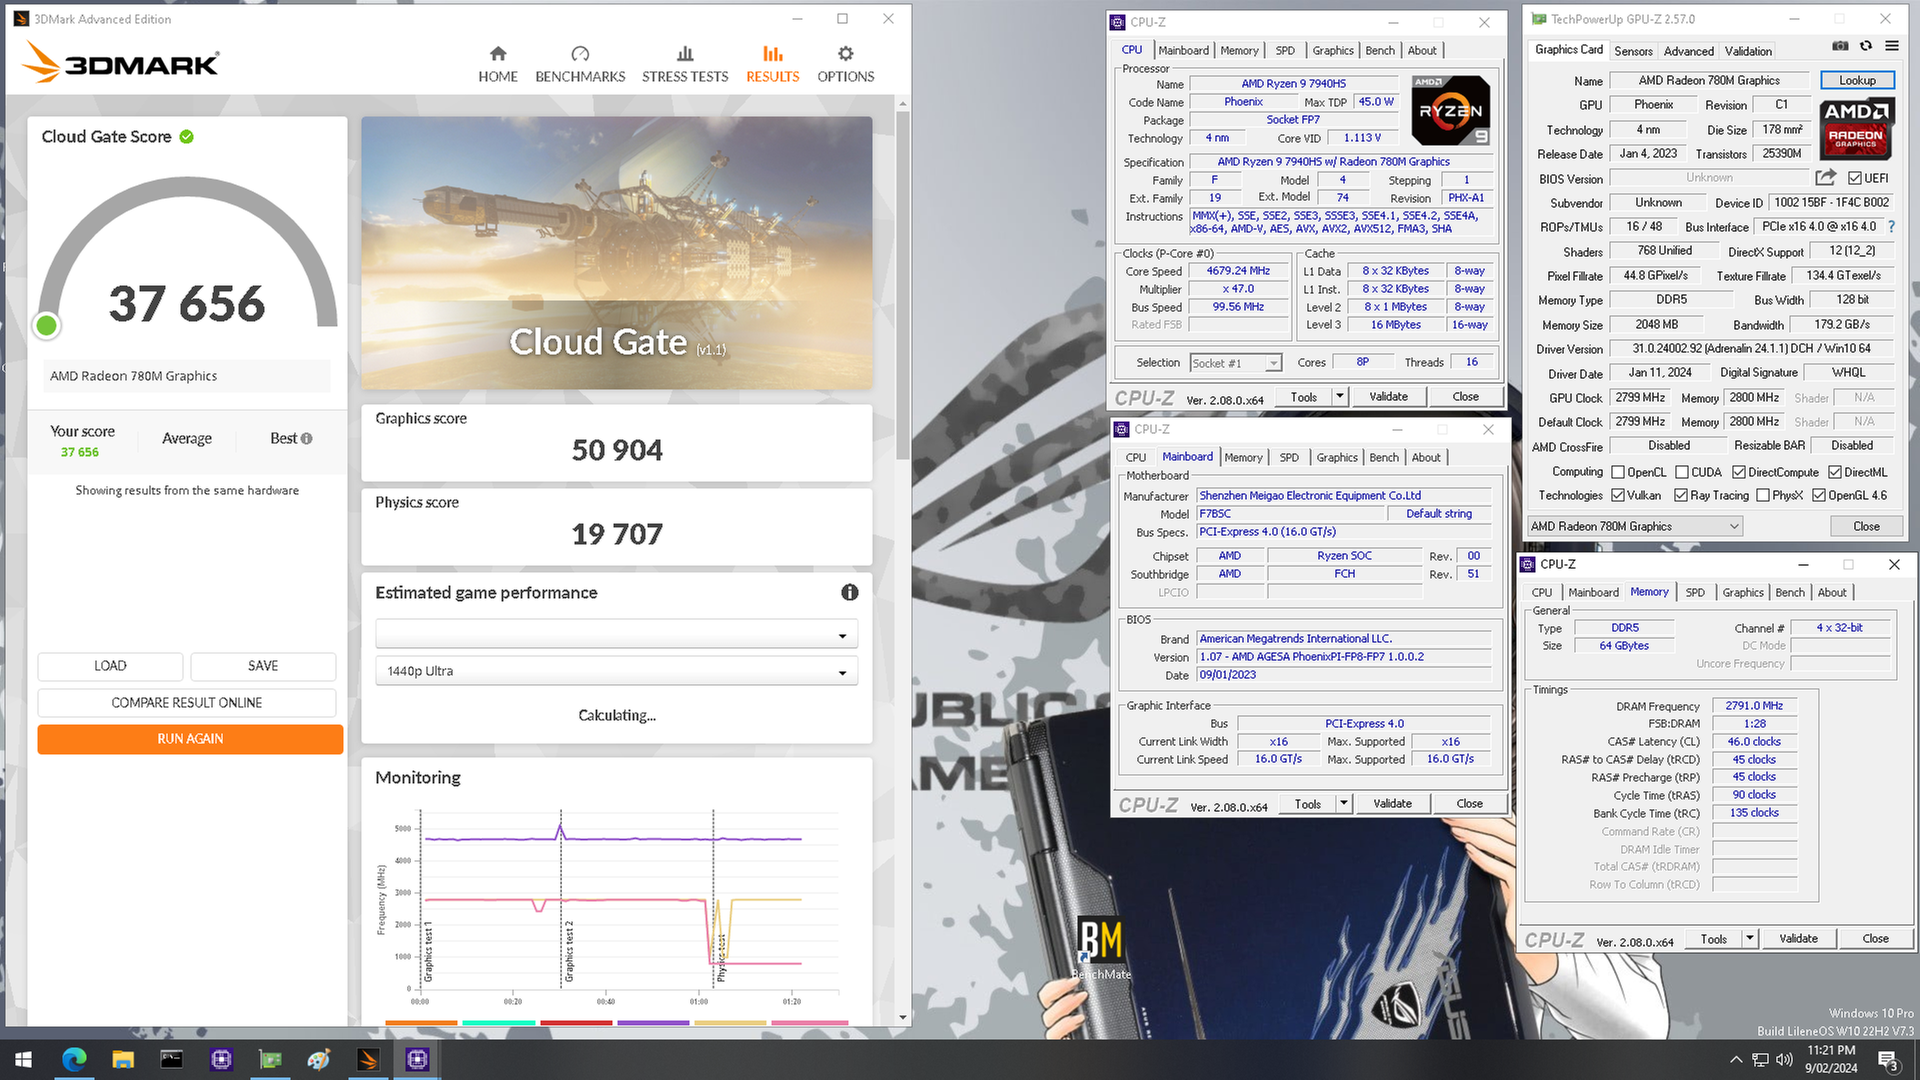Open the GPU-Z green card taskbar icon
Screen dimensions: 1920x1080
click(270, 1059)
